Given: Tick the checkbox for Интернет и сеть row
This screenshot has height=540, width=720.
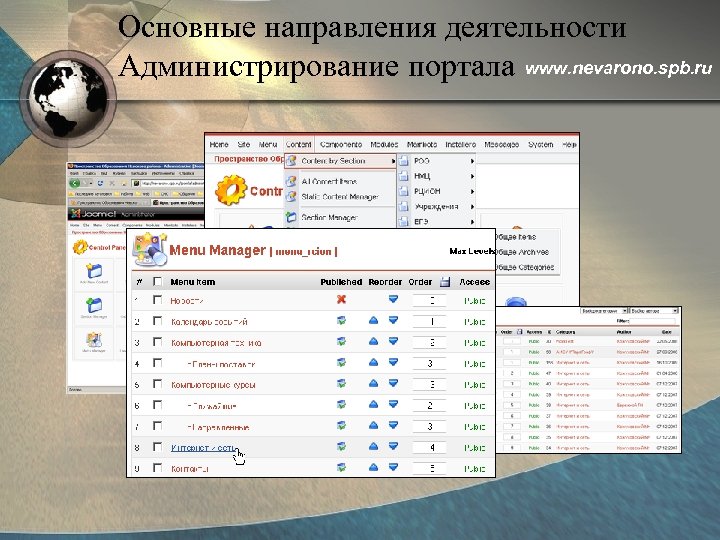Looking at the screenshot, I should 158,447.
